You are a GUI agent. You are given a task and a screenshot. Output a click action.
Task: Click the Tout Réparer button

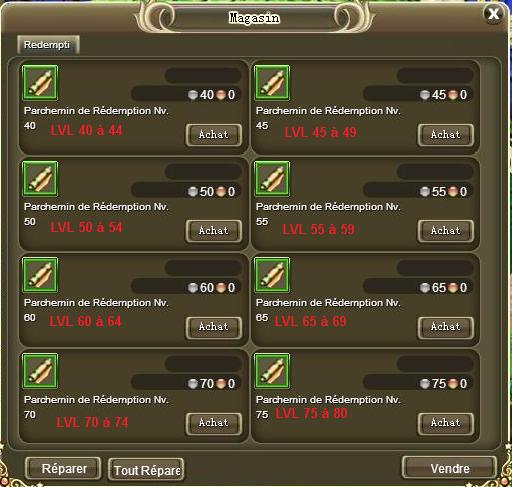[146, 469]
